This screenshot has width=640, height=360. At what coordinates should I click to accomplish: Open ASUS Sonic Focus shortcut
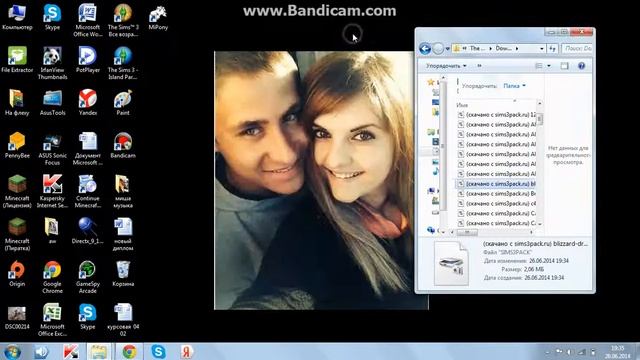(52, 149)
